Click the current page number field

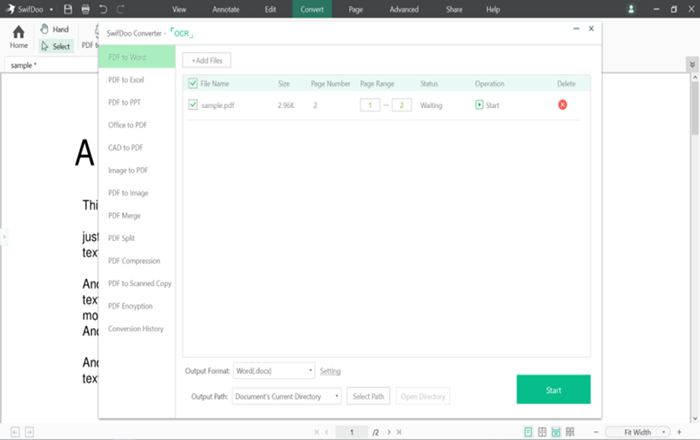[x=352, y=432]
